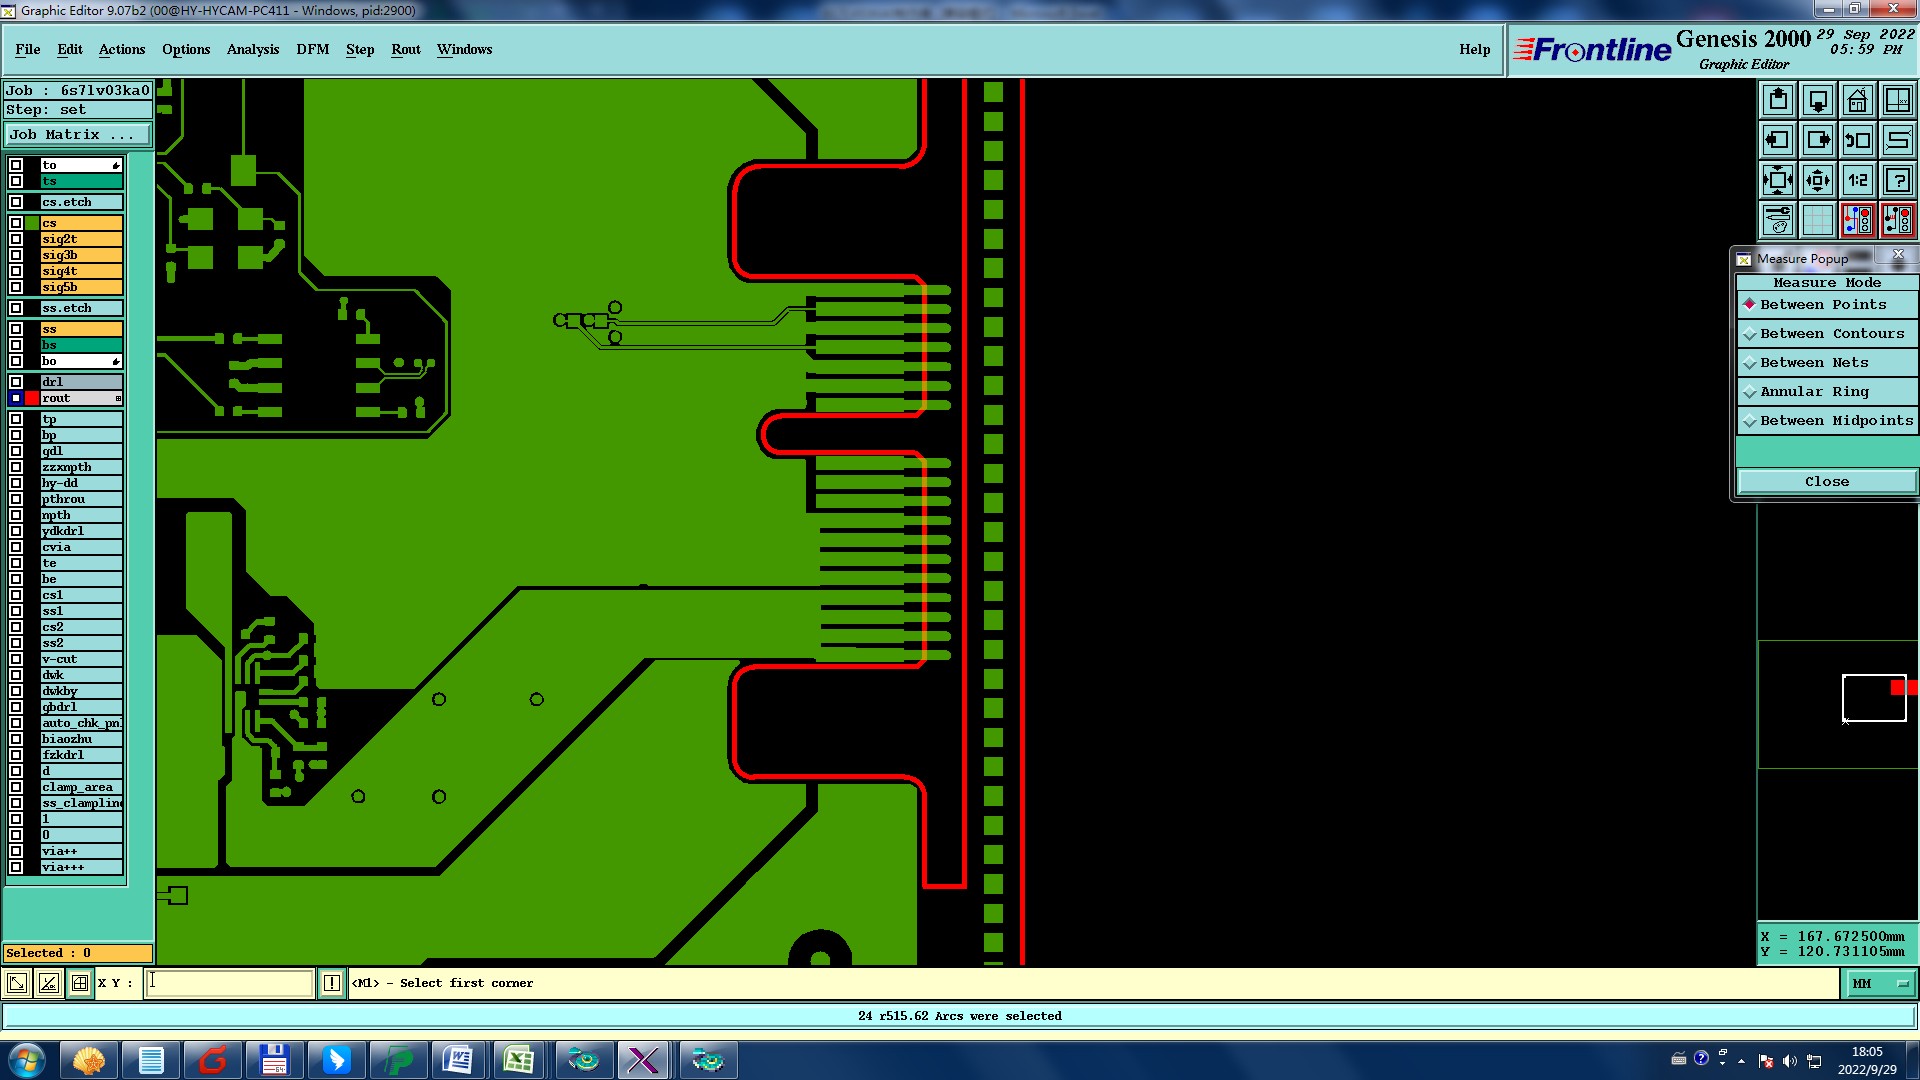This screenshot has width=1920, height=1080.
Task: Click Close in Measure Popup
Action: [1826, 482]
